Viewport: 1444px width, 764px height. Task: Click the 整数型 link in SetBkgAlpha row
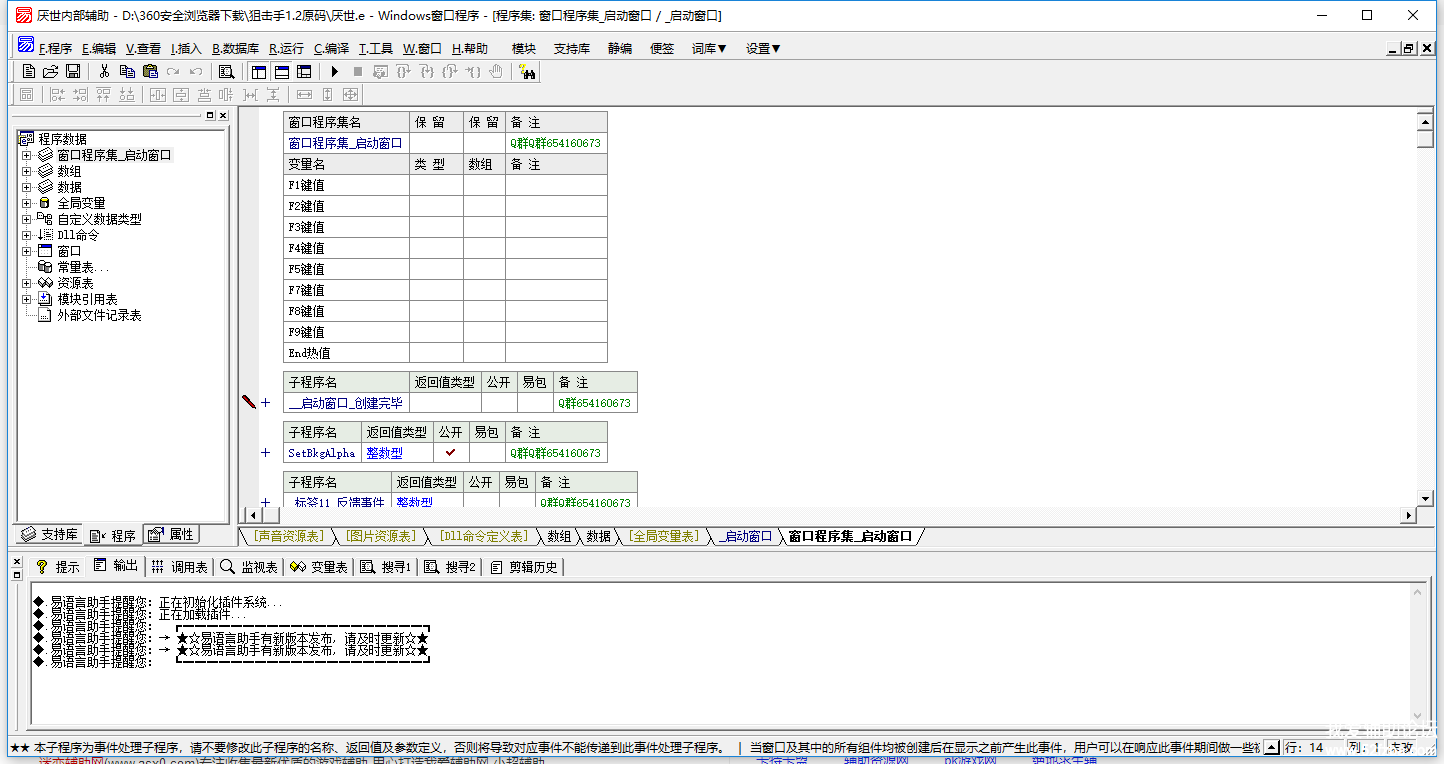pyautogui.click(x=385, y=453)
